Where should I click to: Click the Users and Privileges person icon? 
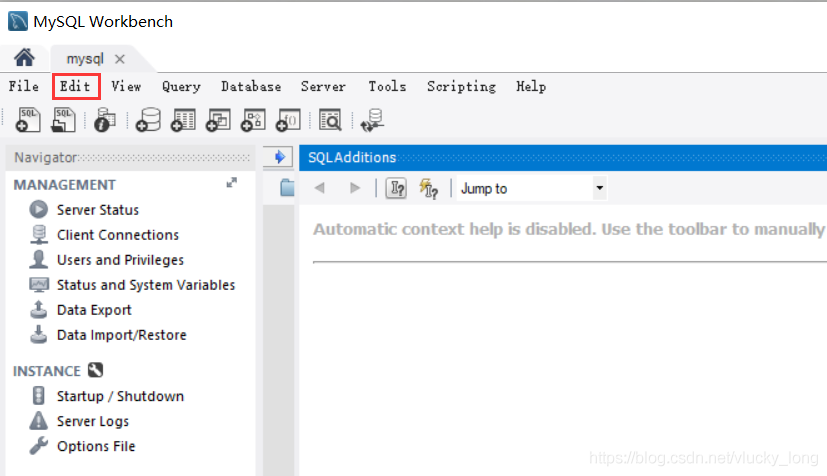39,259
